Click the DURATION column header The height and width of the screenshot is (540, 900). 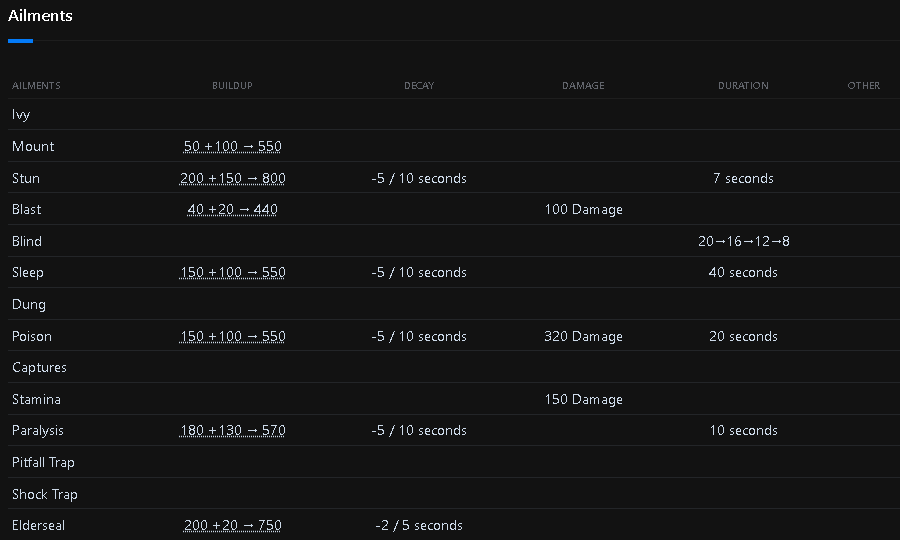tap(743, 86)
